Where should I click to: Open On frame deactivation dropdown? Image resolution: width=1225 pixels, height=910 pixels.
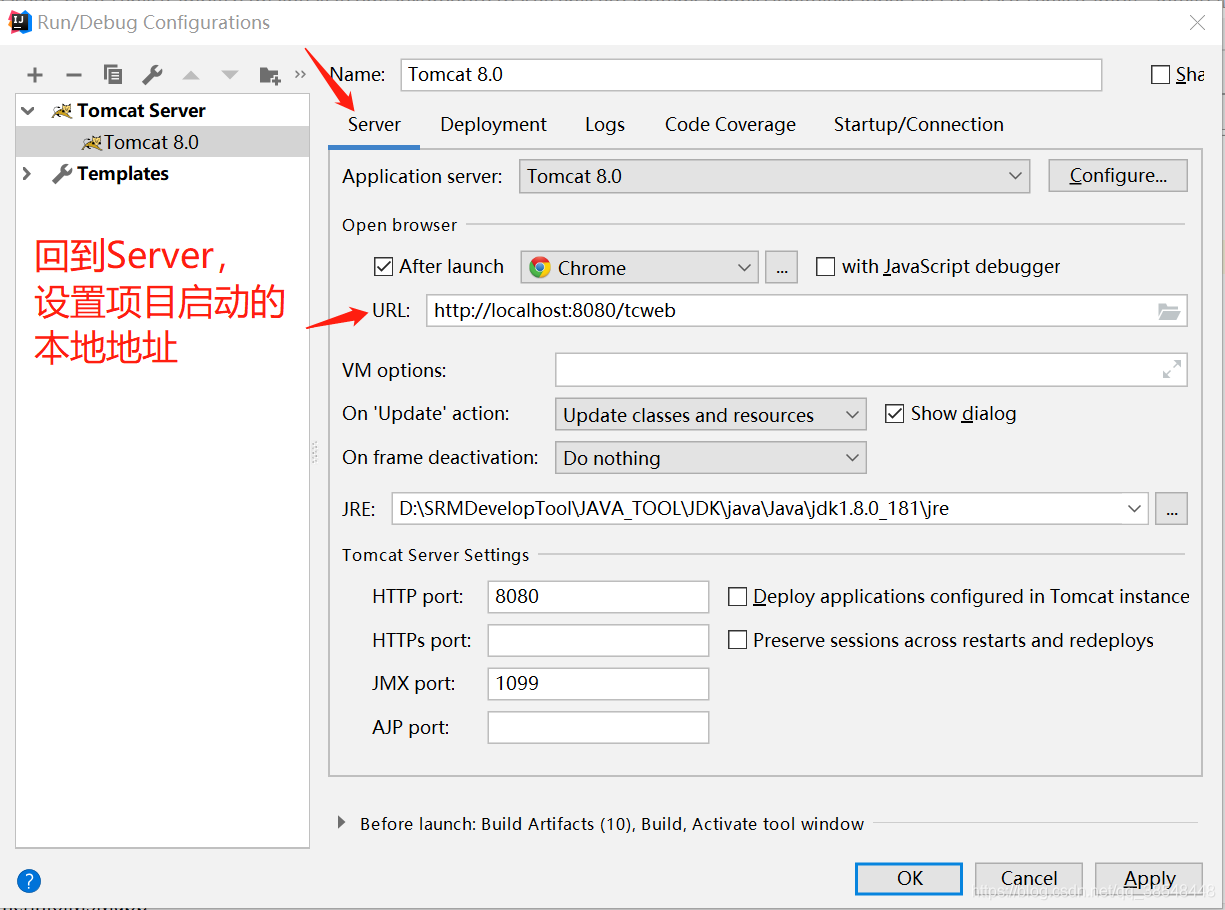[x=711, y=458]
